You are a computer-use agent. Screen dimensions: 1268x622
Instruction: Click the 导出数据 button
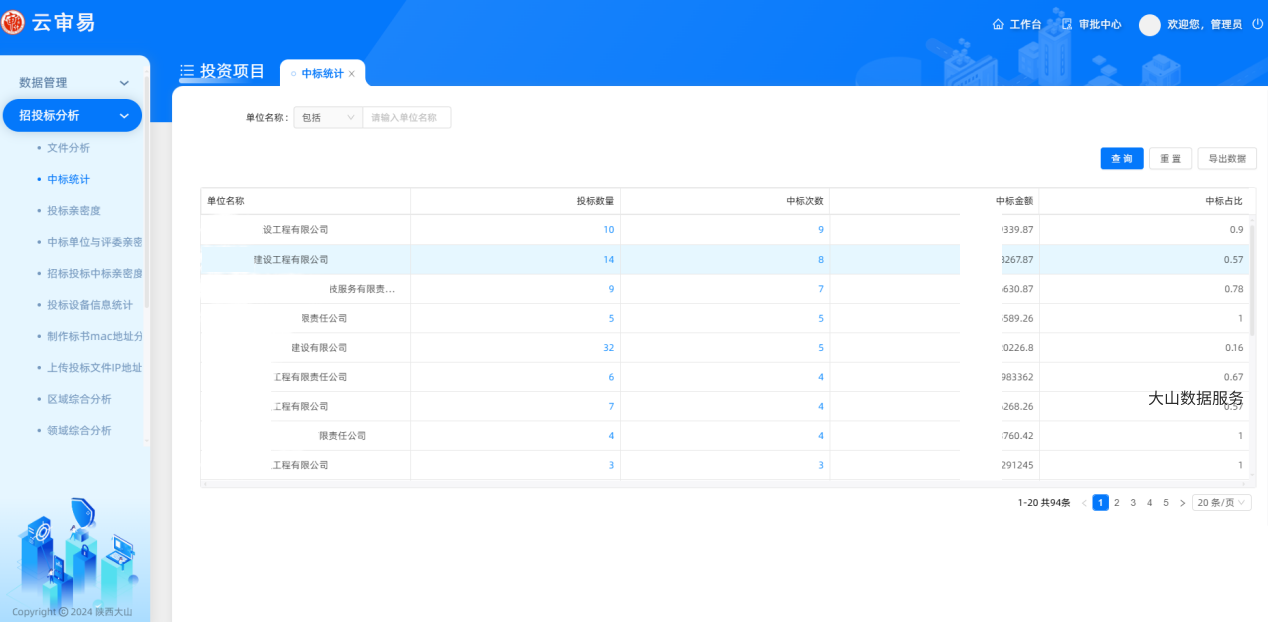pyautogui.click(x=1227, y=159)
